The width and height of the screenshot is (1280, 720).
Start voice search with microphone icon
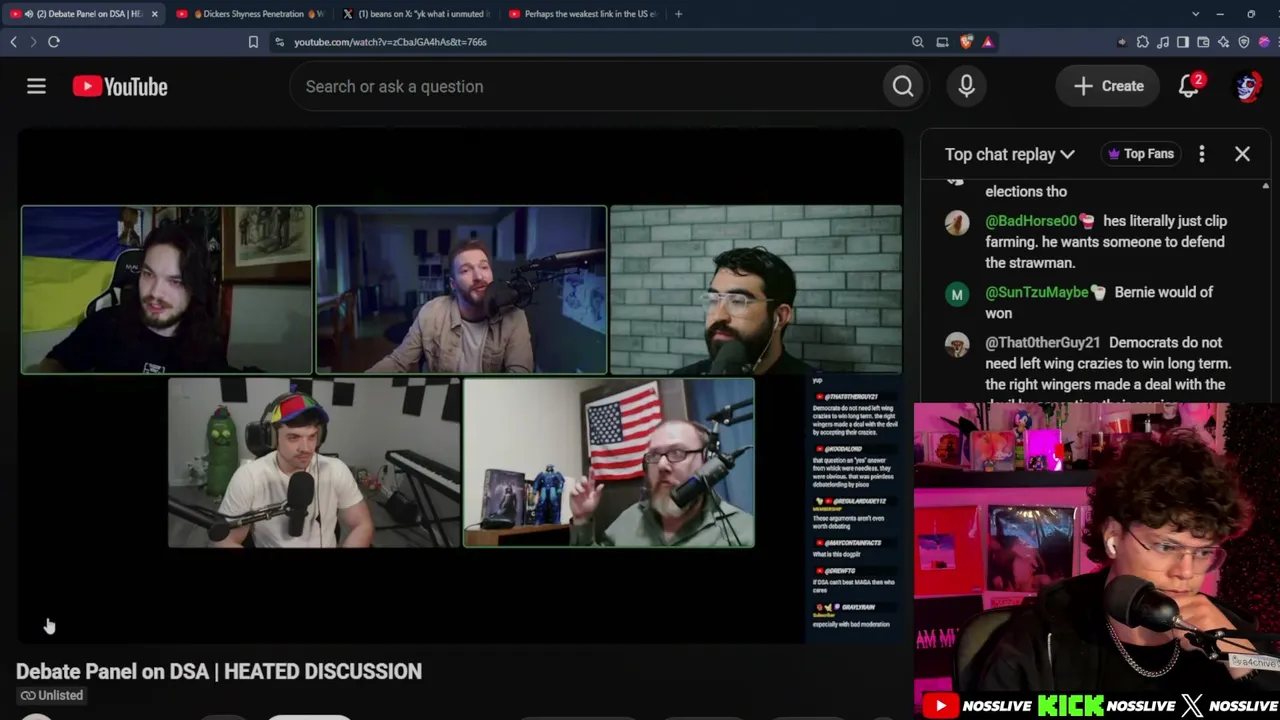[966, 87]
